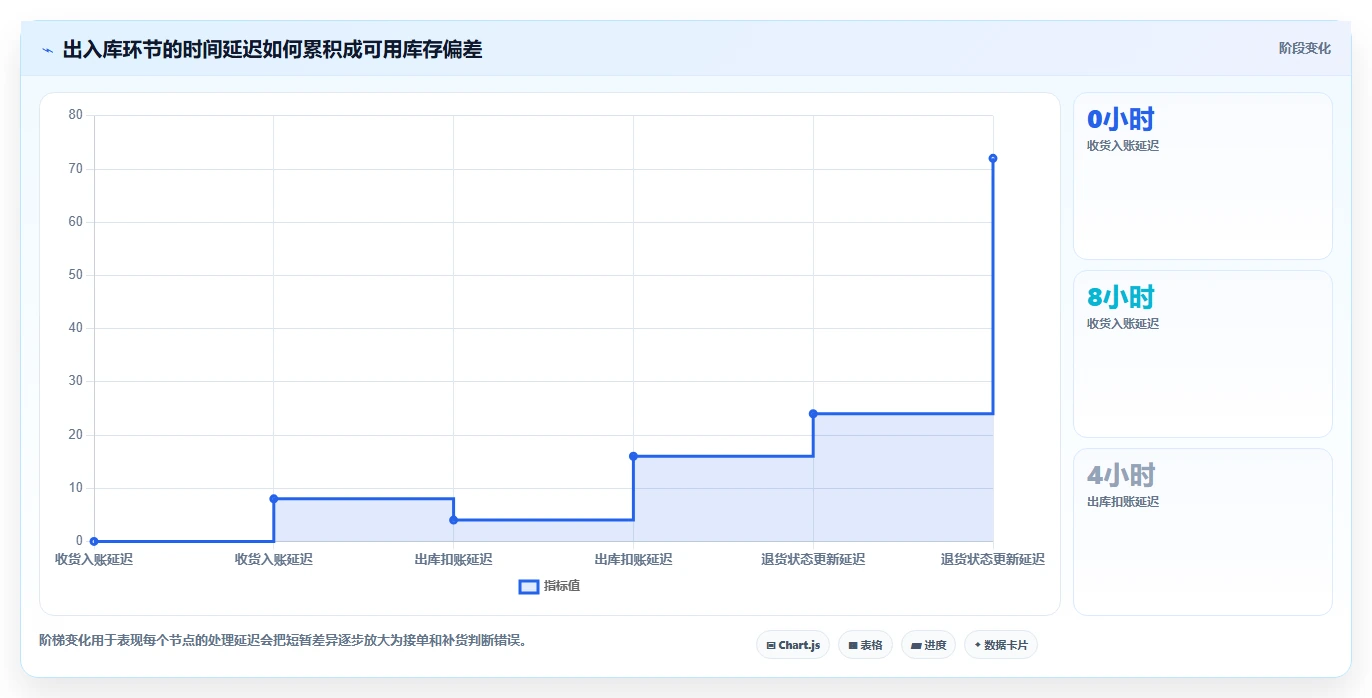
Task: Click the y-axis label 50
Action: coord(76,275)
